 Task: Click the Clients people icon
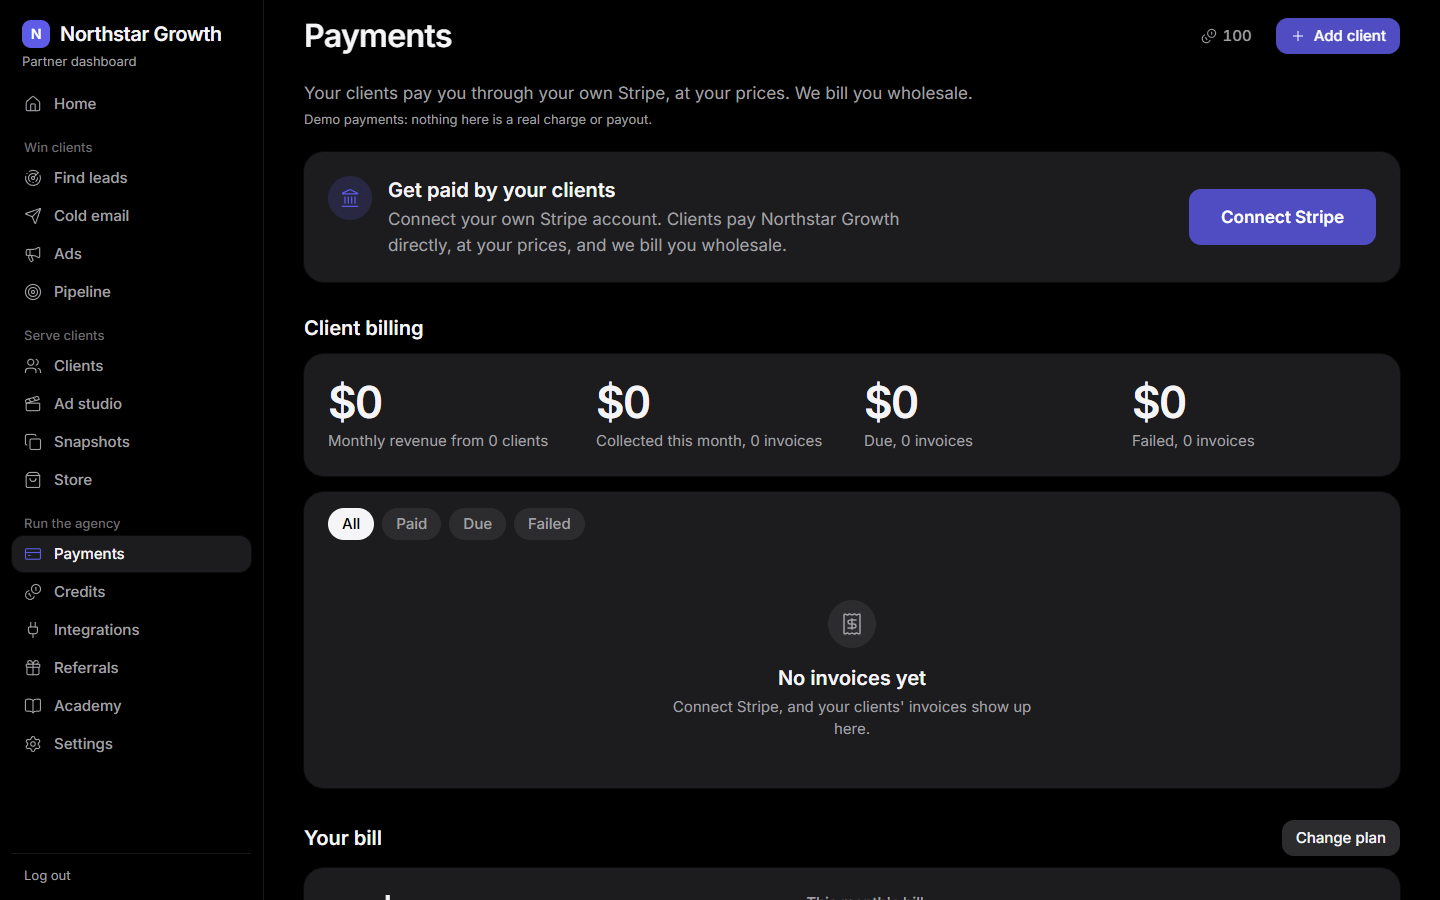point(33,366)
